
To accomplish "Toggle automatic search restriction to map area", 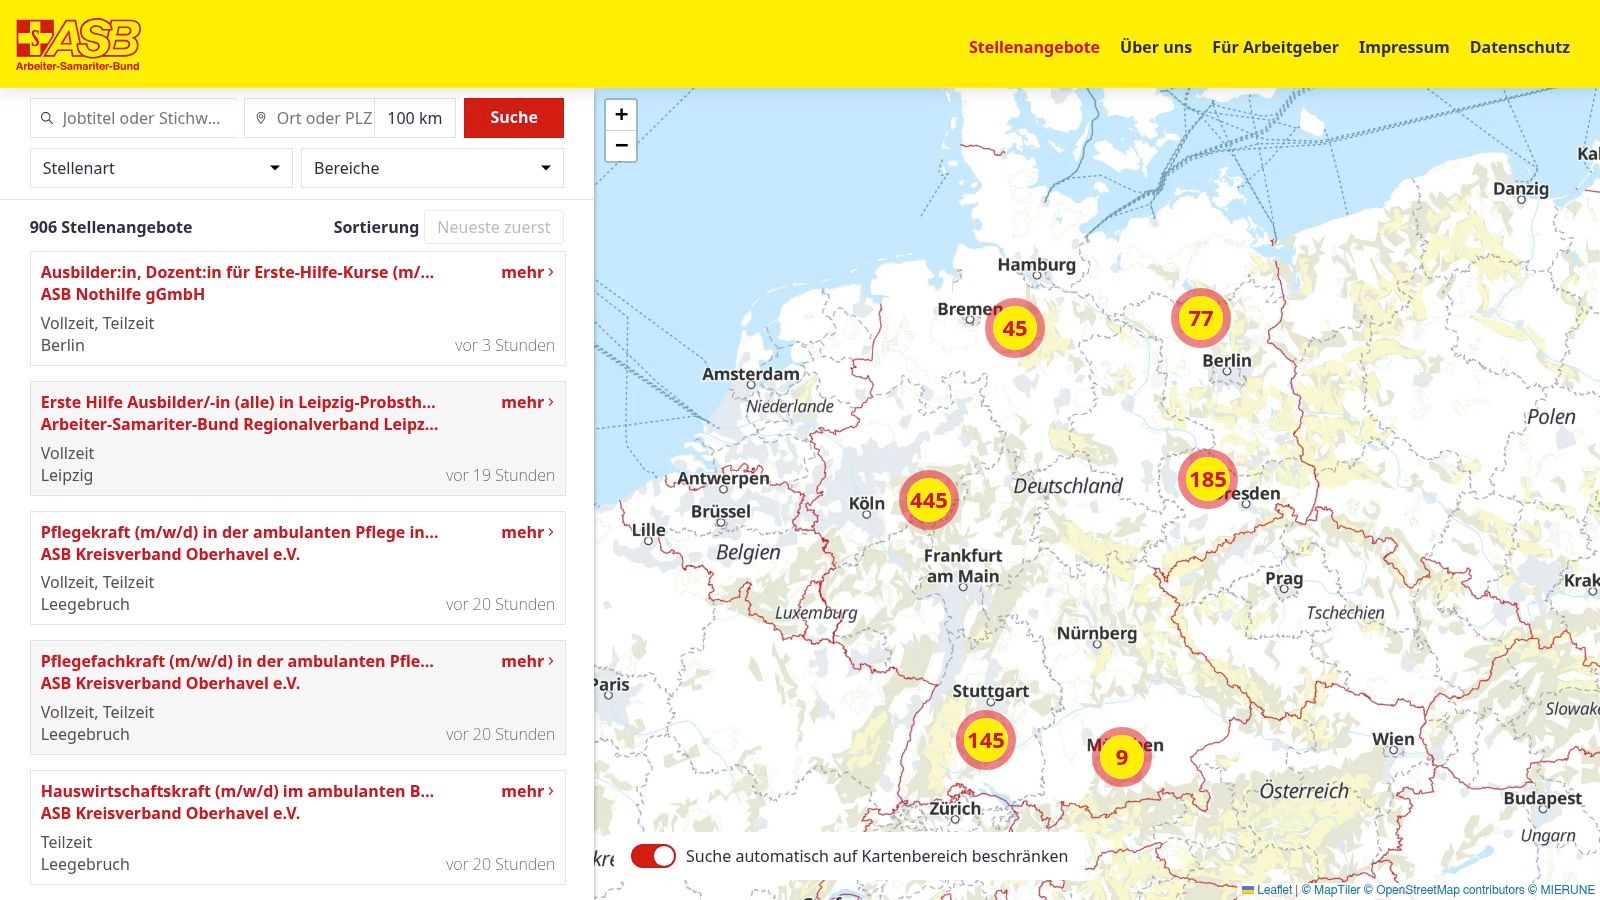I will click(653, 856).
